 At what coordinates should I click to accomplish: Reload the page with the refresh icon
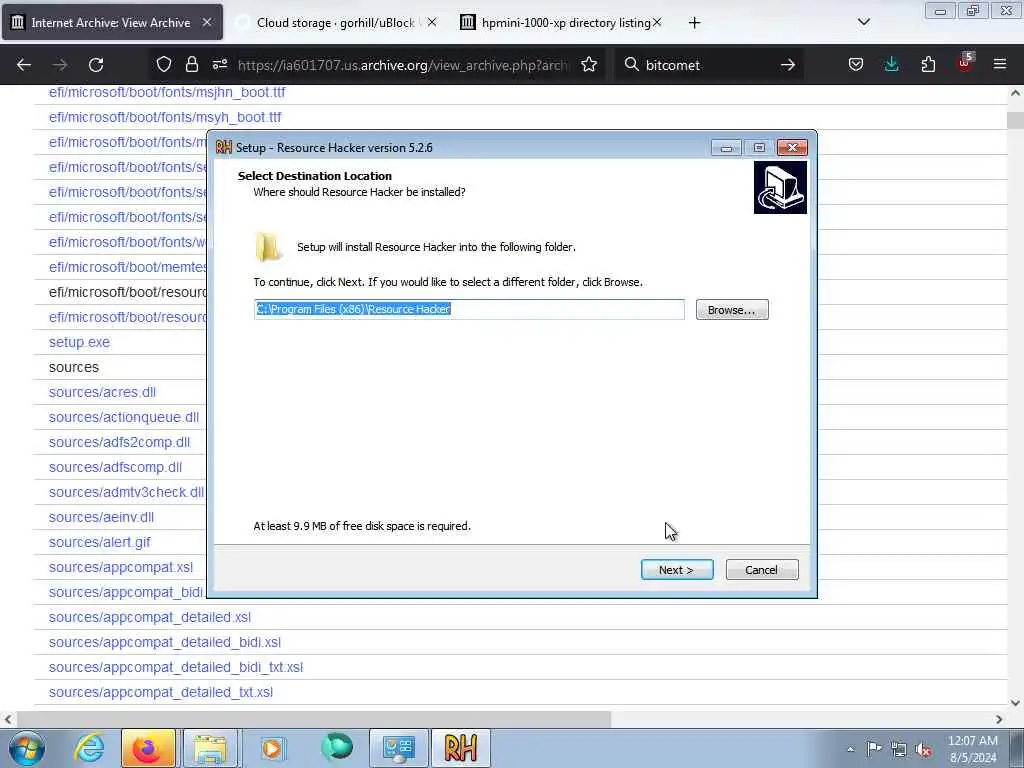pyautogui.click(x=96, y=65)
